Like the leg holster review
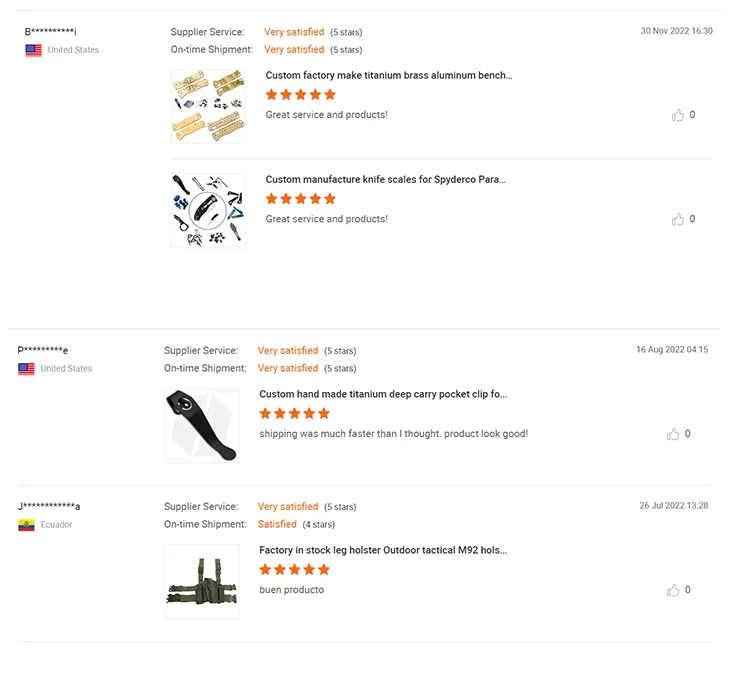The image size is (750, 686). [673, 590]
